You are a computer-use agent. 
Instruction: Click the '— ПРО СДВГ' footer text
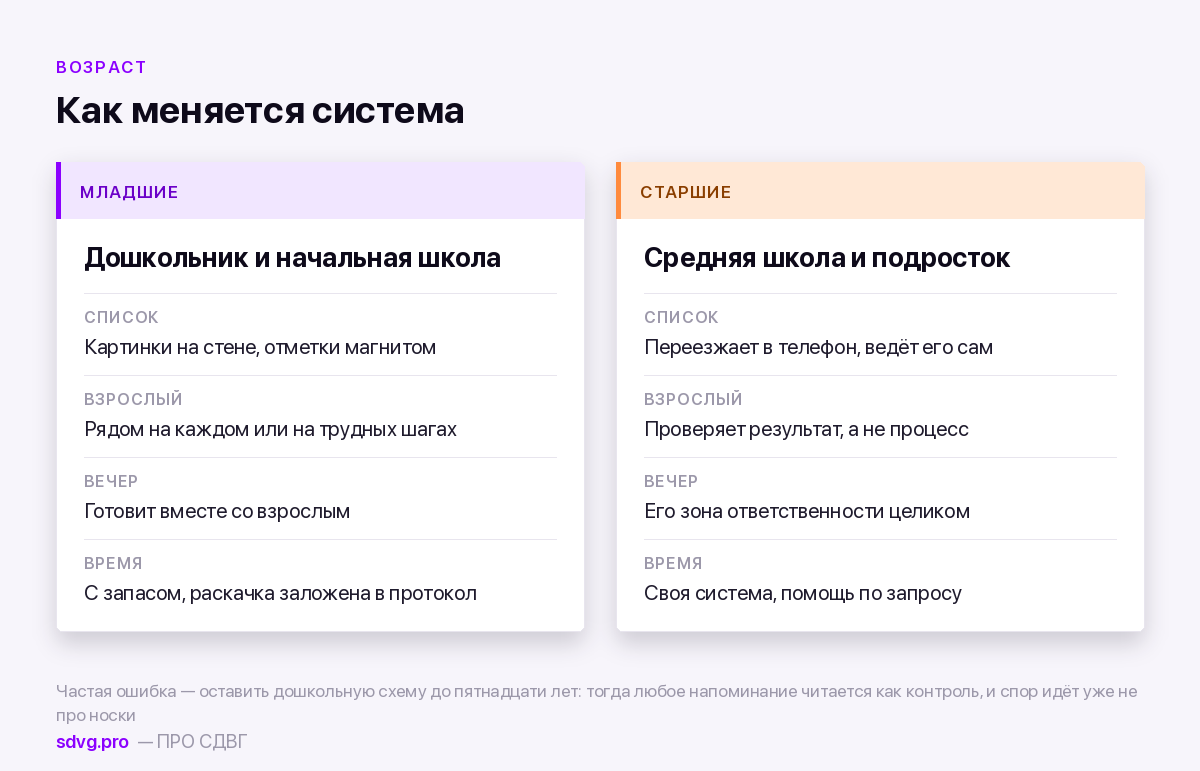point(192,742)
